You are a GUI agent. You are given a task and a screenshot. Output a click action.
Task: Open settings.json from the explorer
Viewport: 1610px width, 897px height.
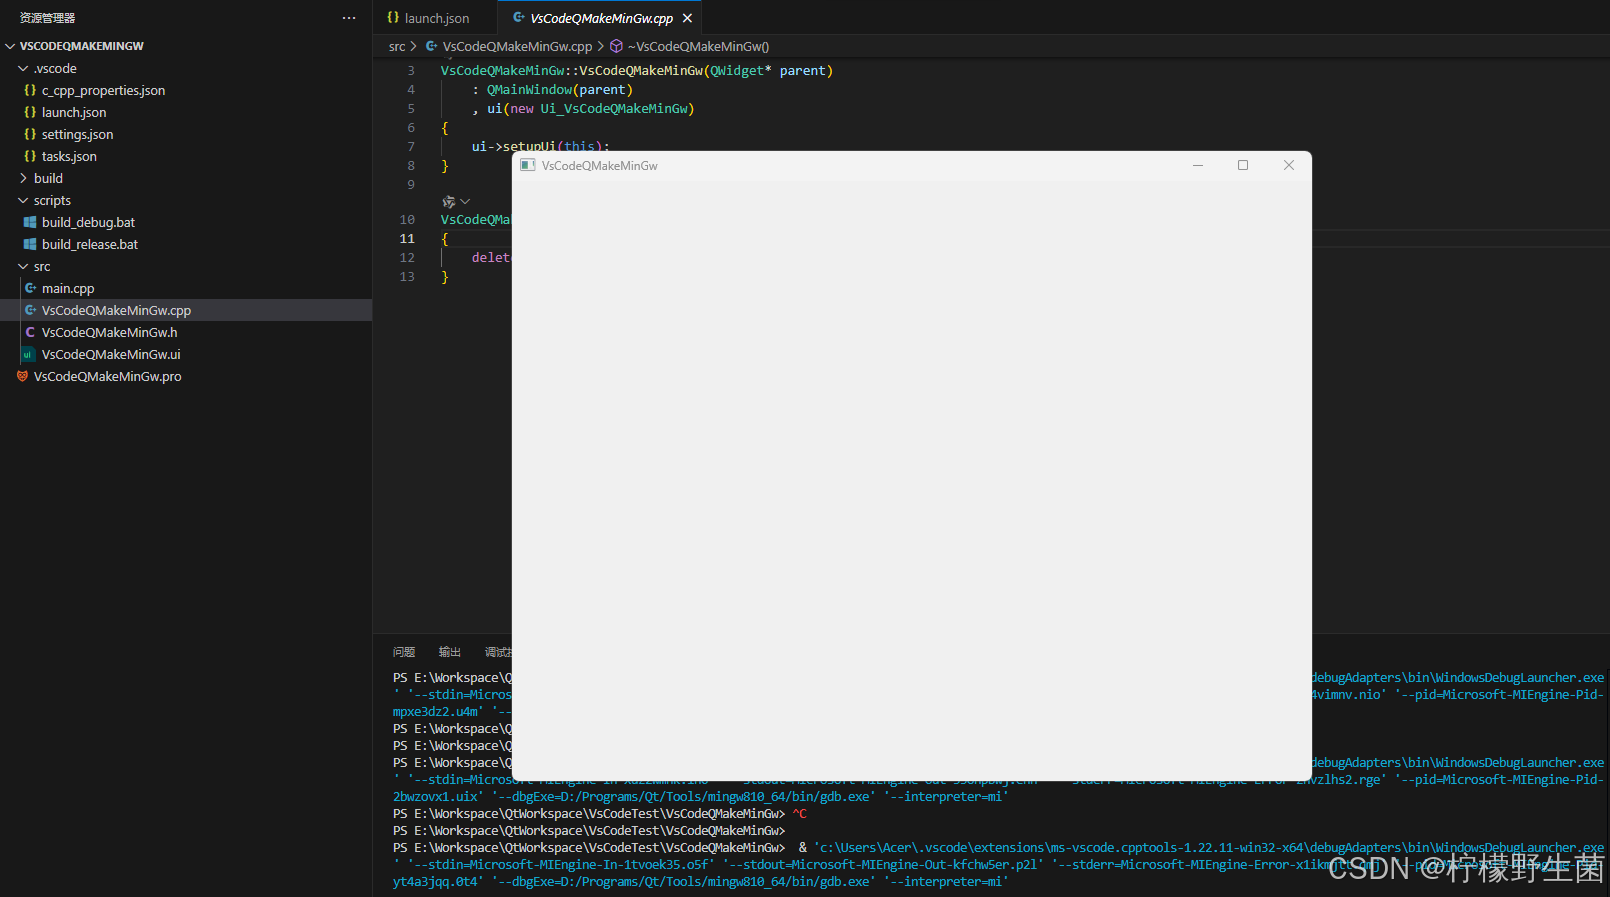[77, 134]
